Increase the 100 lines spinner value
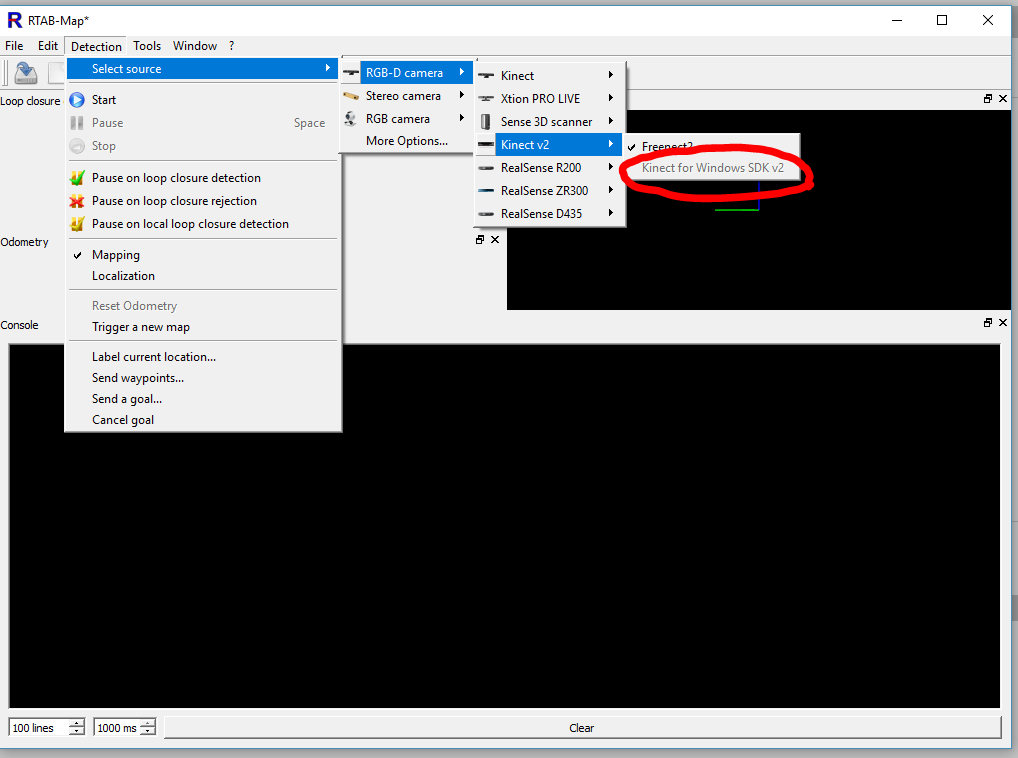The image size is (1018, 758). pos(77,724)
